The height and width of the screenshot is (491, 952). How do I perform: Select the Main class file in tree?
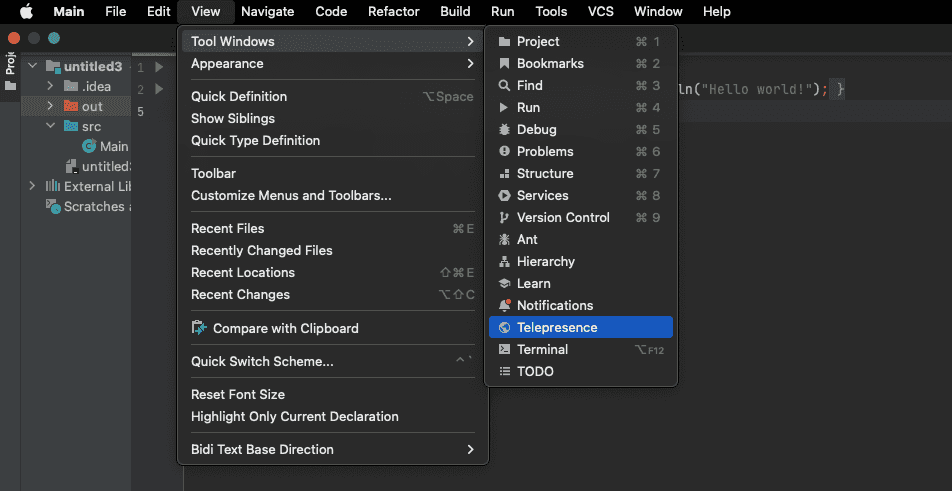107,146
